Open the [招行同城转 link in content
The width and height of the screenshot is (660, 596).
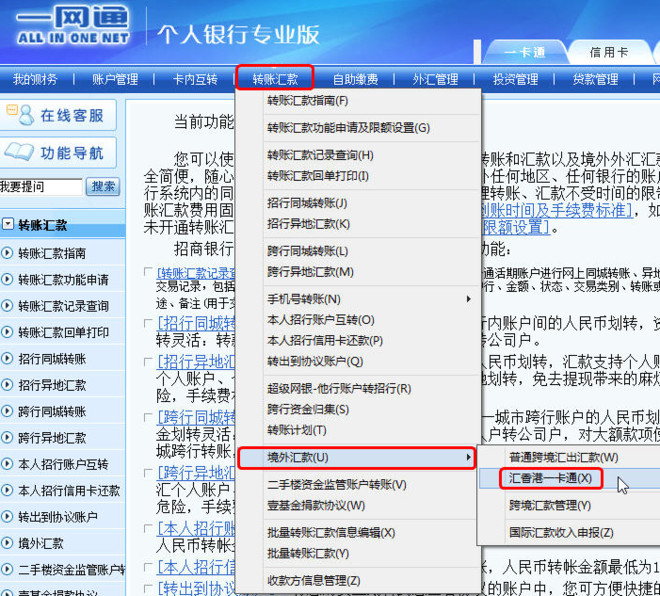pos(196,323)
